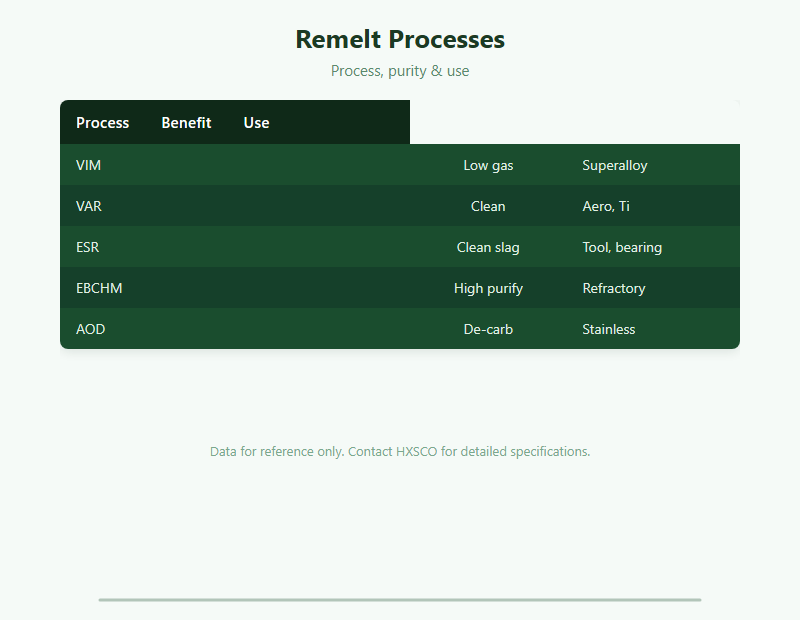This screenshot has width=800, height=620.
Task: Click the Benefit column header
Action: click(186, 122)
